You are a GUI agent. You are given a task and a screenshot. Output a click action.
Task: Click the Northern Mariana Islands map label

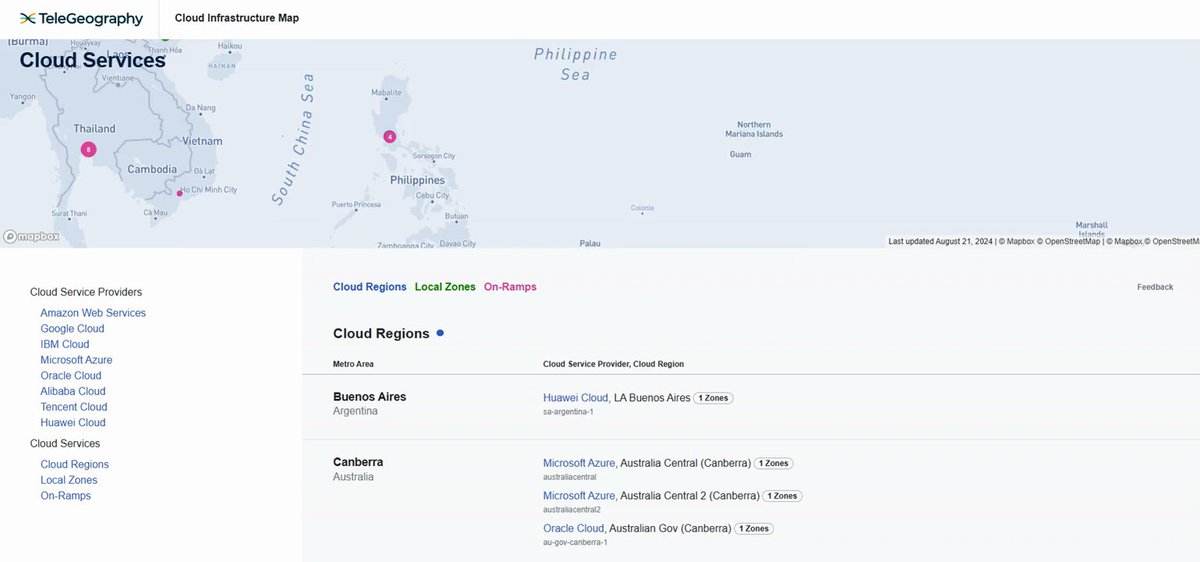(x=754, y=129)
